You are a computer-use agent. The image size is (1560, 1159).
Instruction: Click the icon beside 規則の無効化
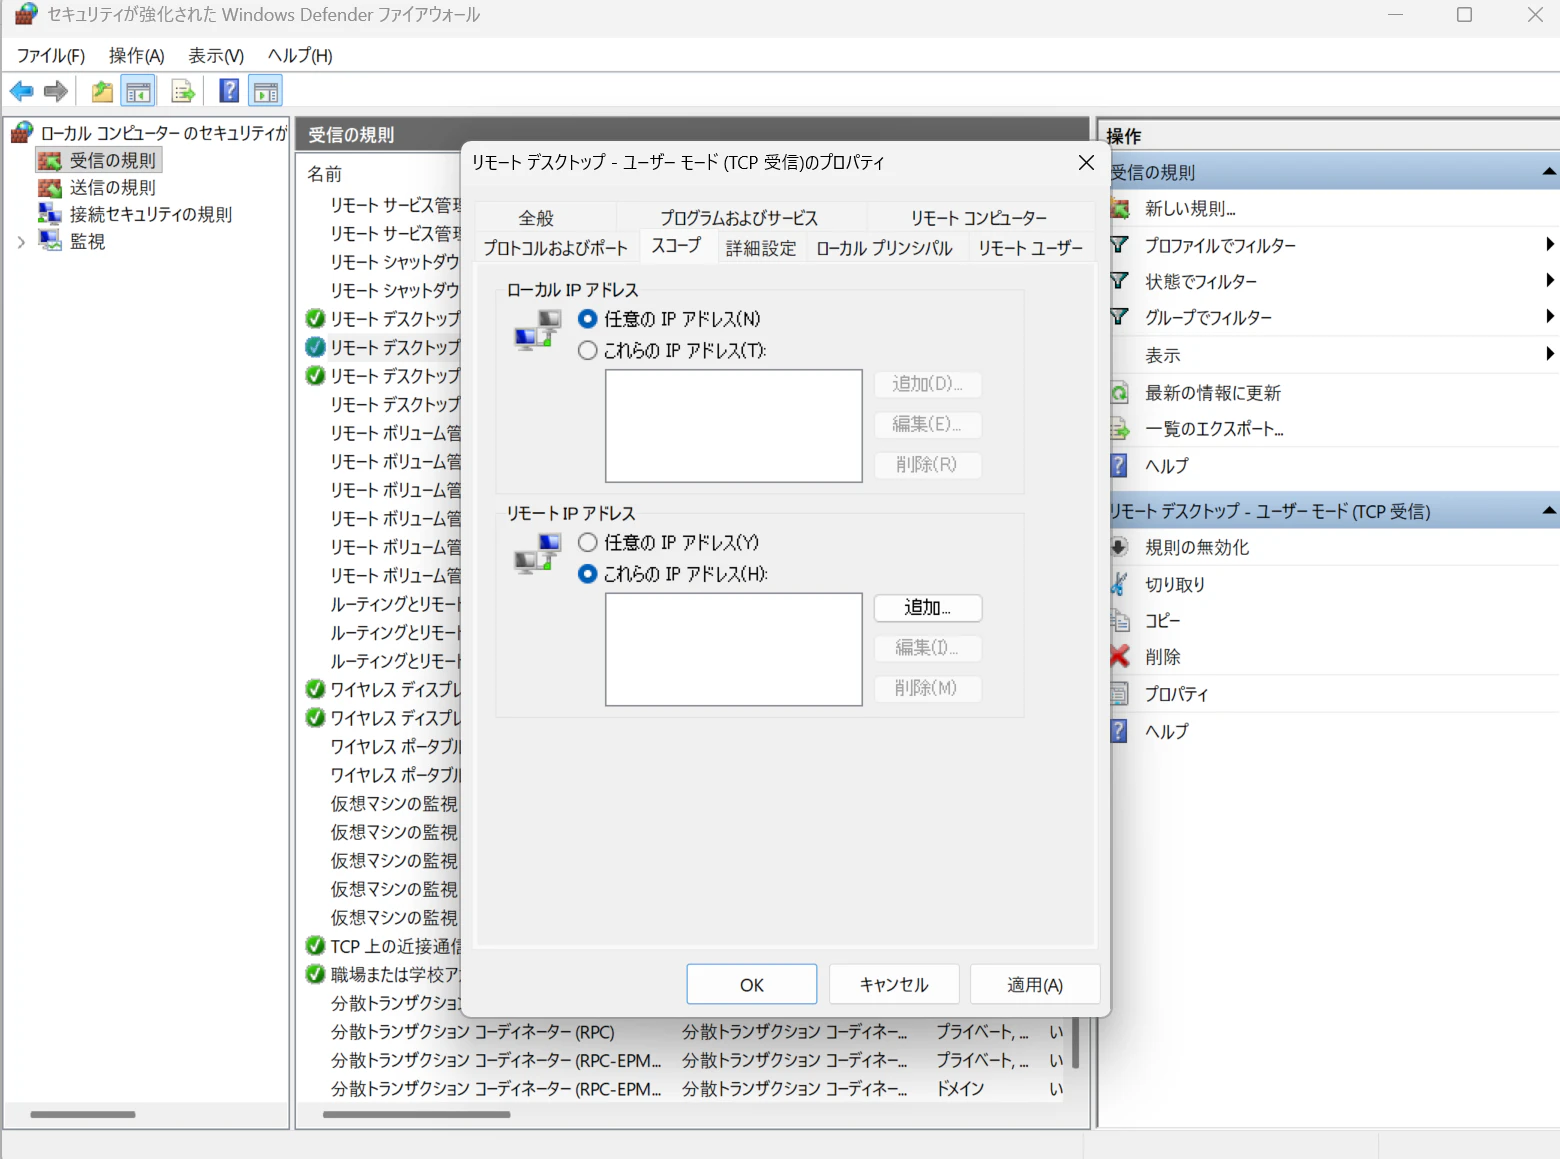coord(1120,547)
